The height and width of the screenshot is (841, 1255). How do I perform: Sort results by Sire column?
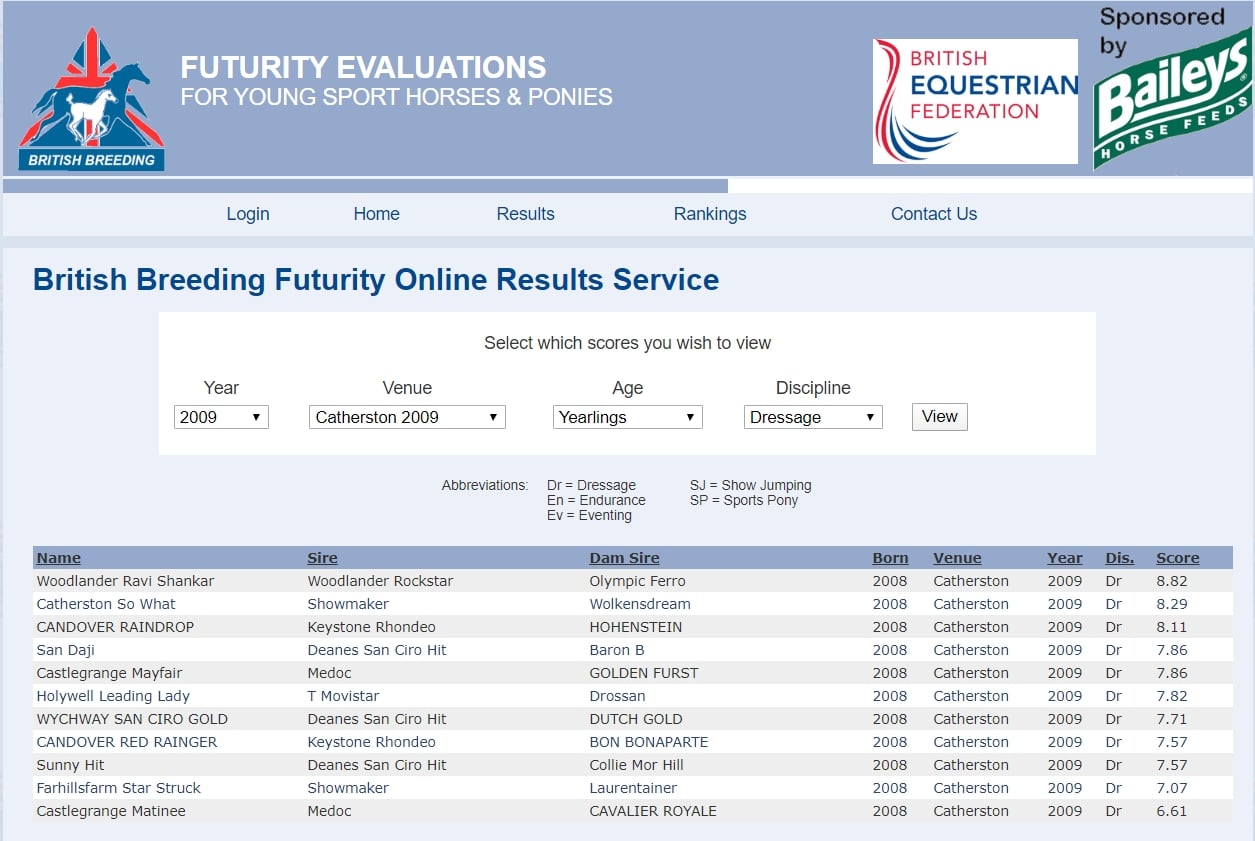(x=322, y=558)
